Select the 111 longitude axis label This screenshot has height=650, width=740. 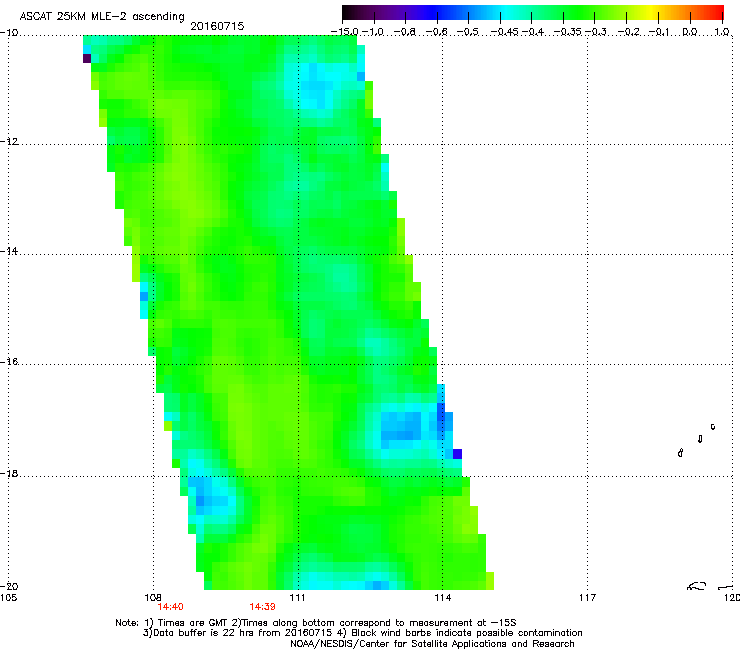coord(297,598)
